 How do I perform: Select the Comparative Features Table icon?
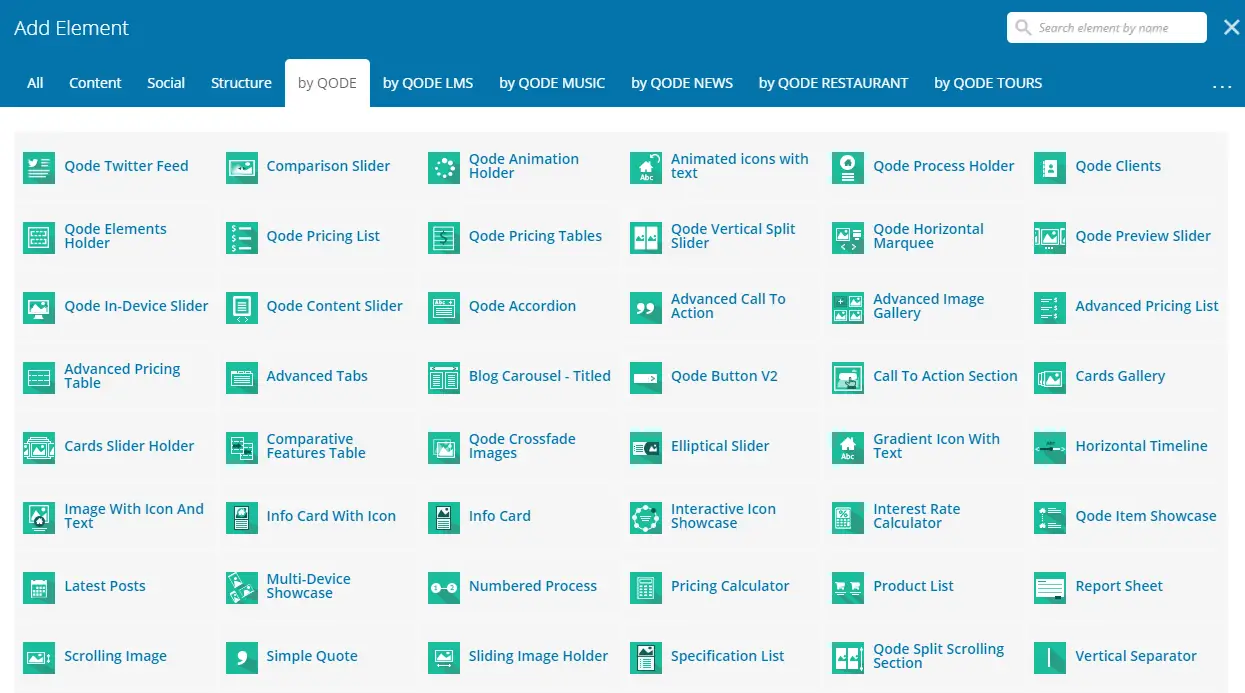pos(241,447)
